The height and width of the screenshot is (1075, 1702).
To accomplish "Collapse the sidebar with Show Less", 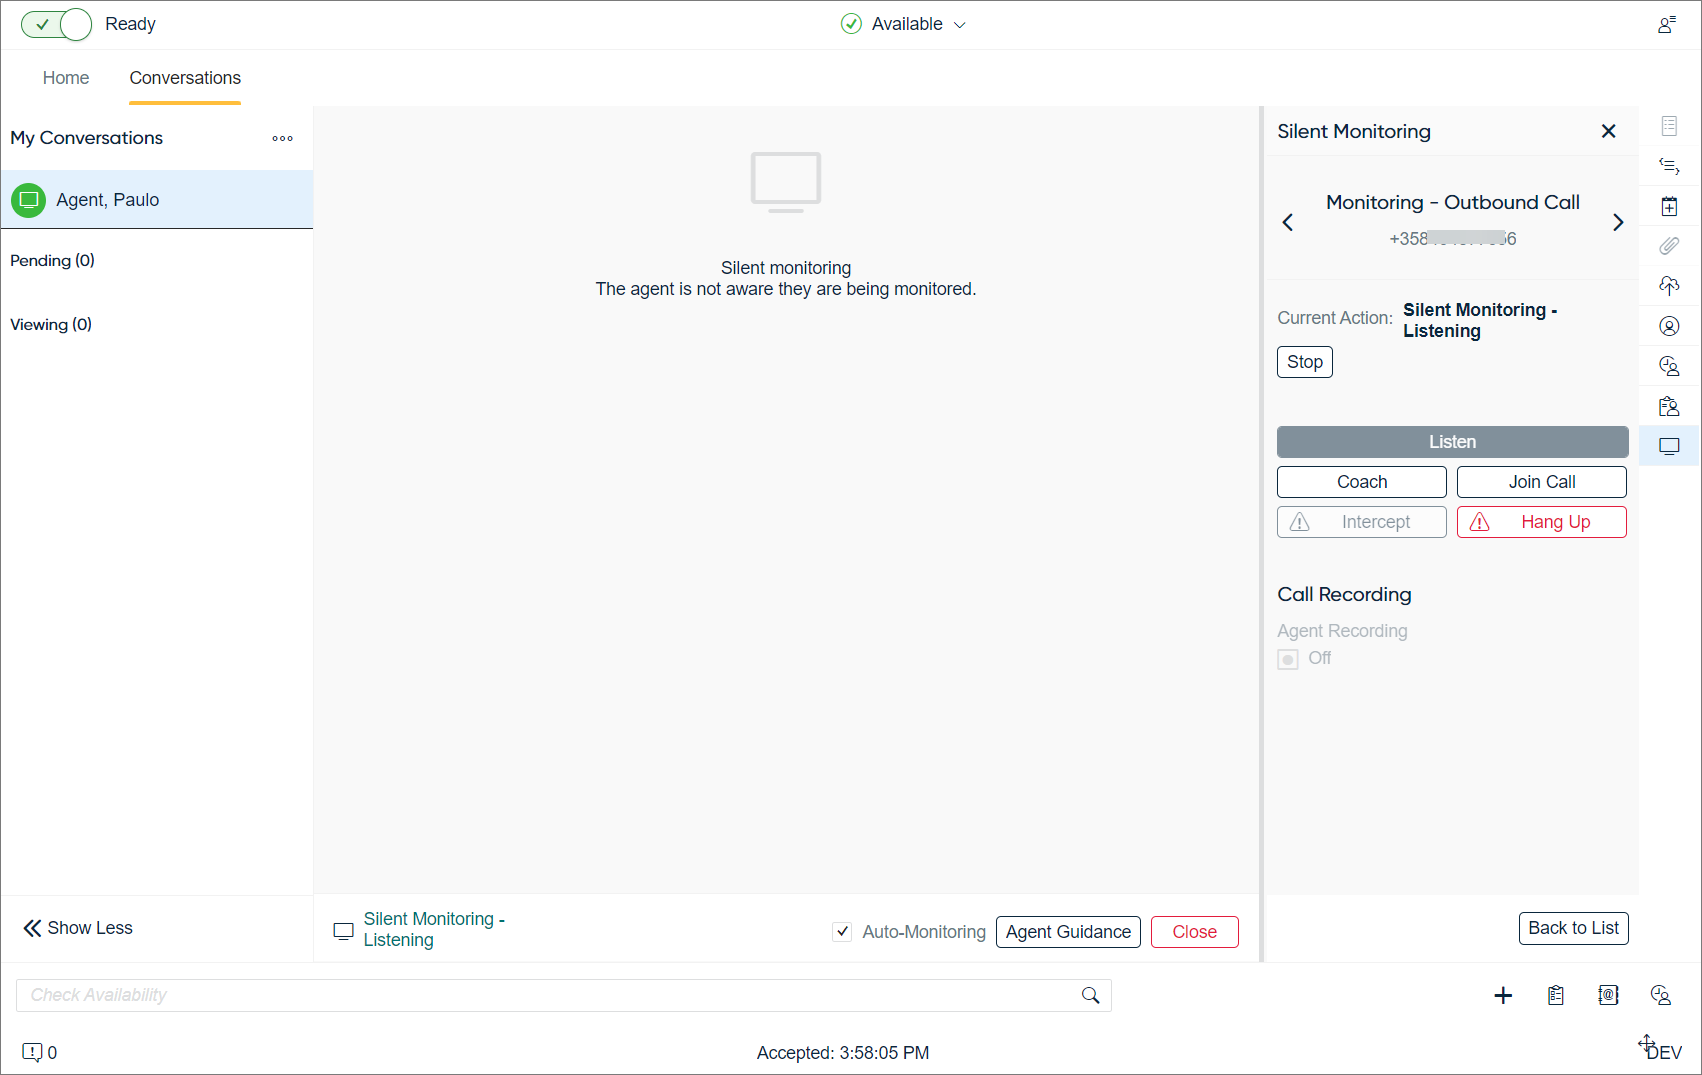I will coord(78,928).
